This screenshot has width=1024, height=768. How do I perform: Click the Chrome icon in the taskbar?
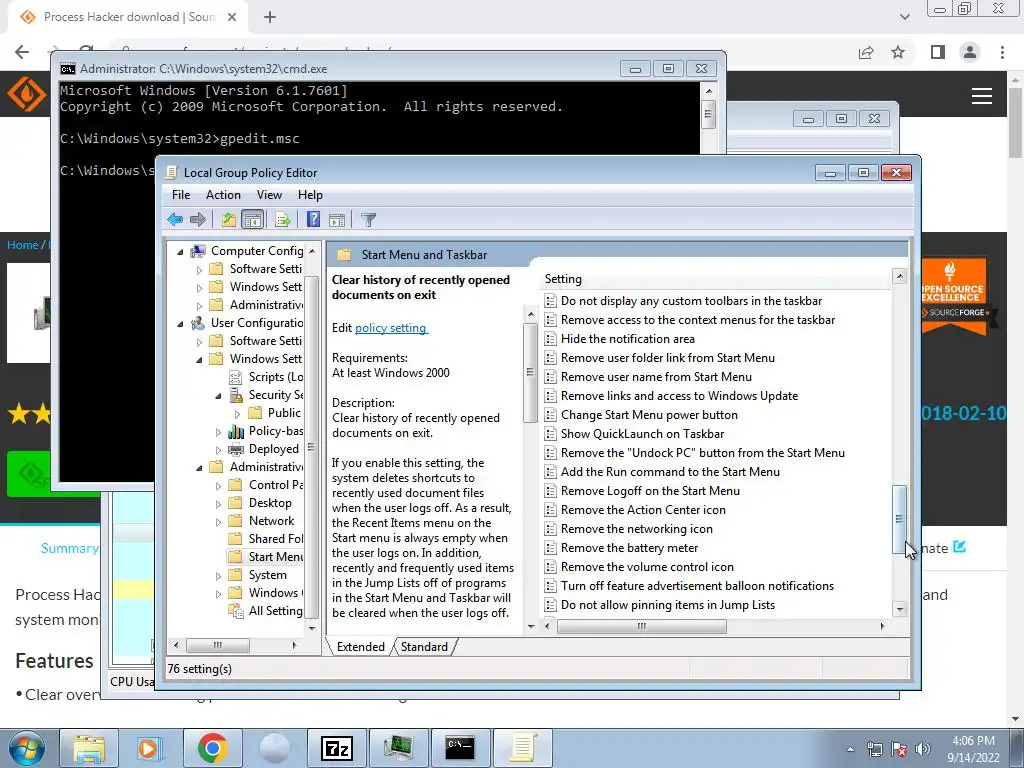(x=212, y=748)
